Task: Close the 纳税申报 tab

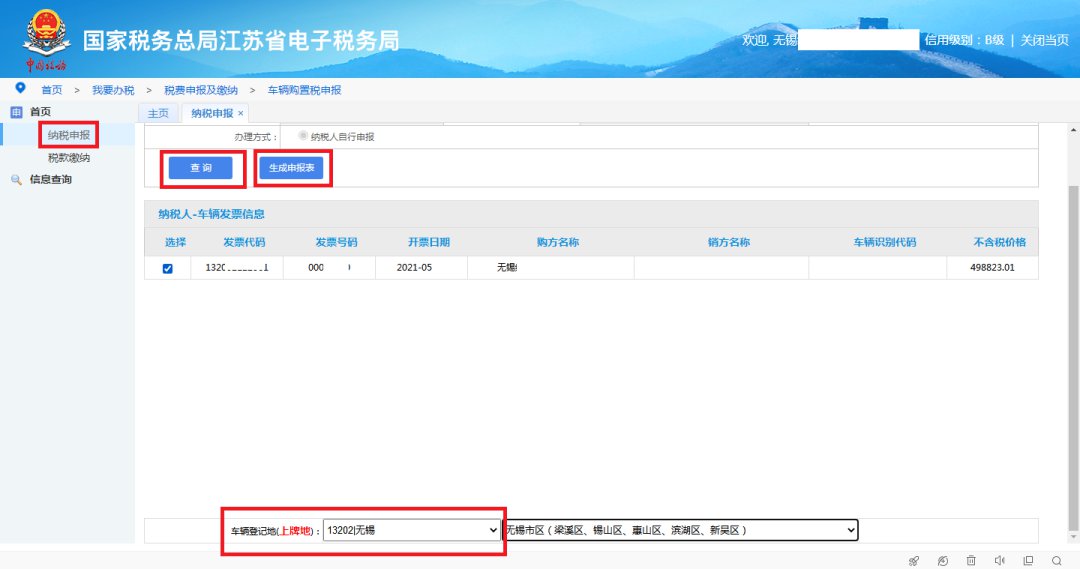Action: (x=241, y=113)
